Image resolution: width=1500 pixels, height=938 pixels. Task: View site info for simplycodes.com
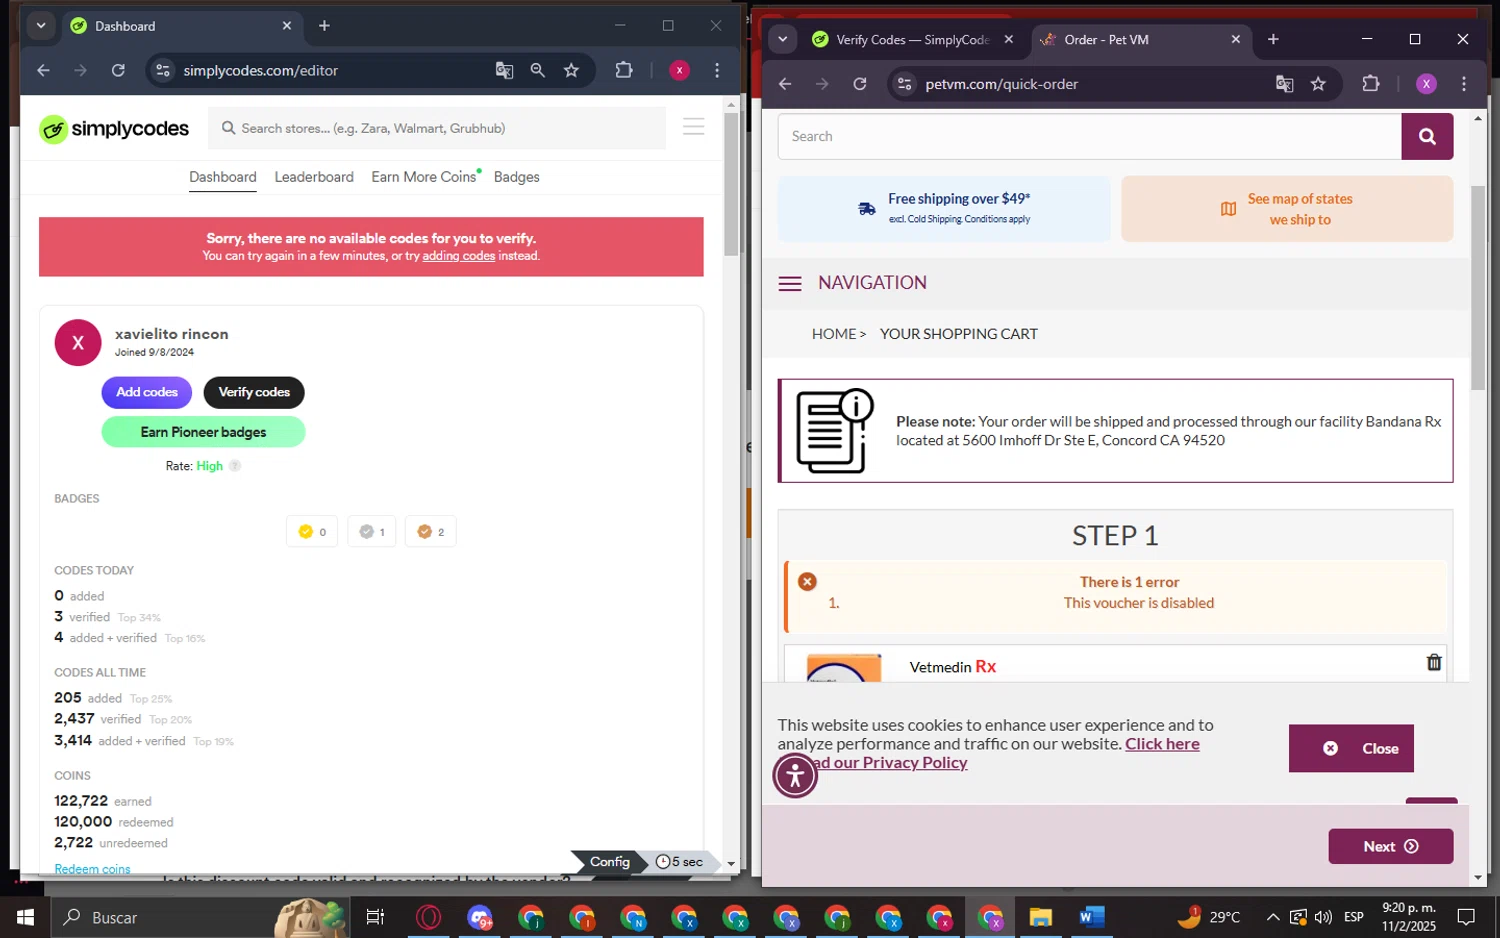pyautogui.click(x=163, y=70)
